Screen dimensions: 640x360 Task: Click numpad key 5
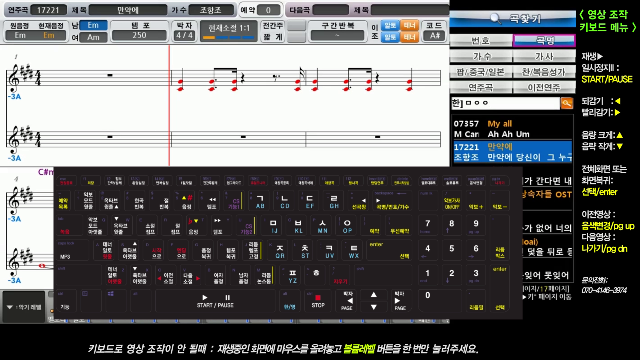point(451,251)
